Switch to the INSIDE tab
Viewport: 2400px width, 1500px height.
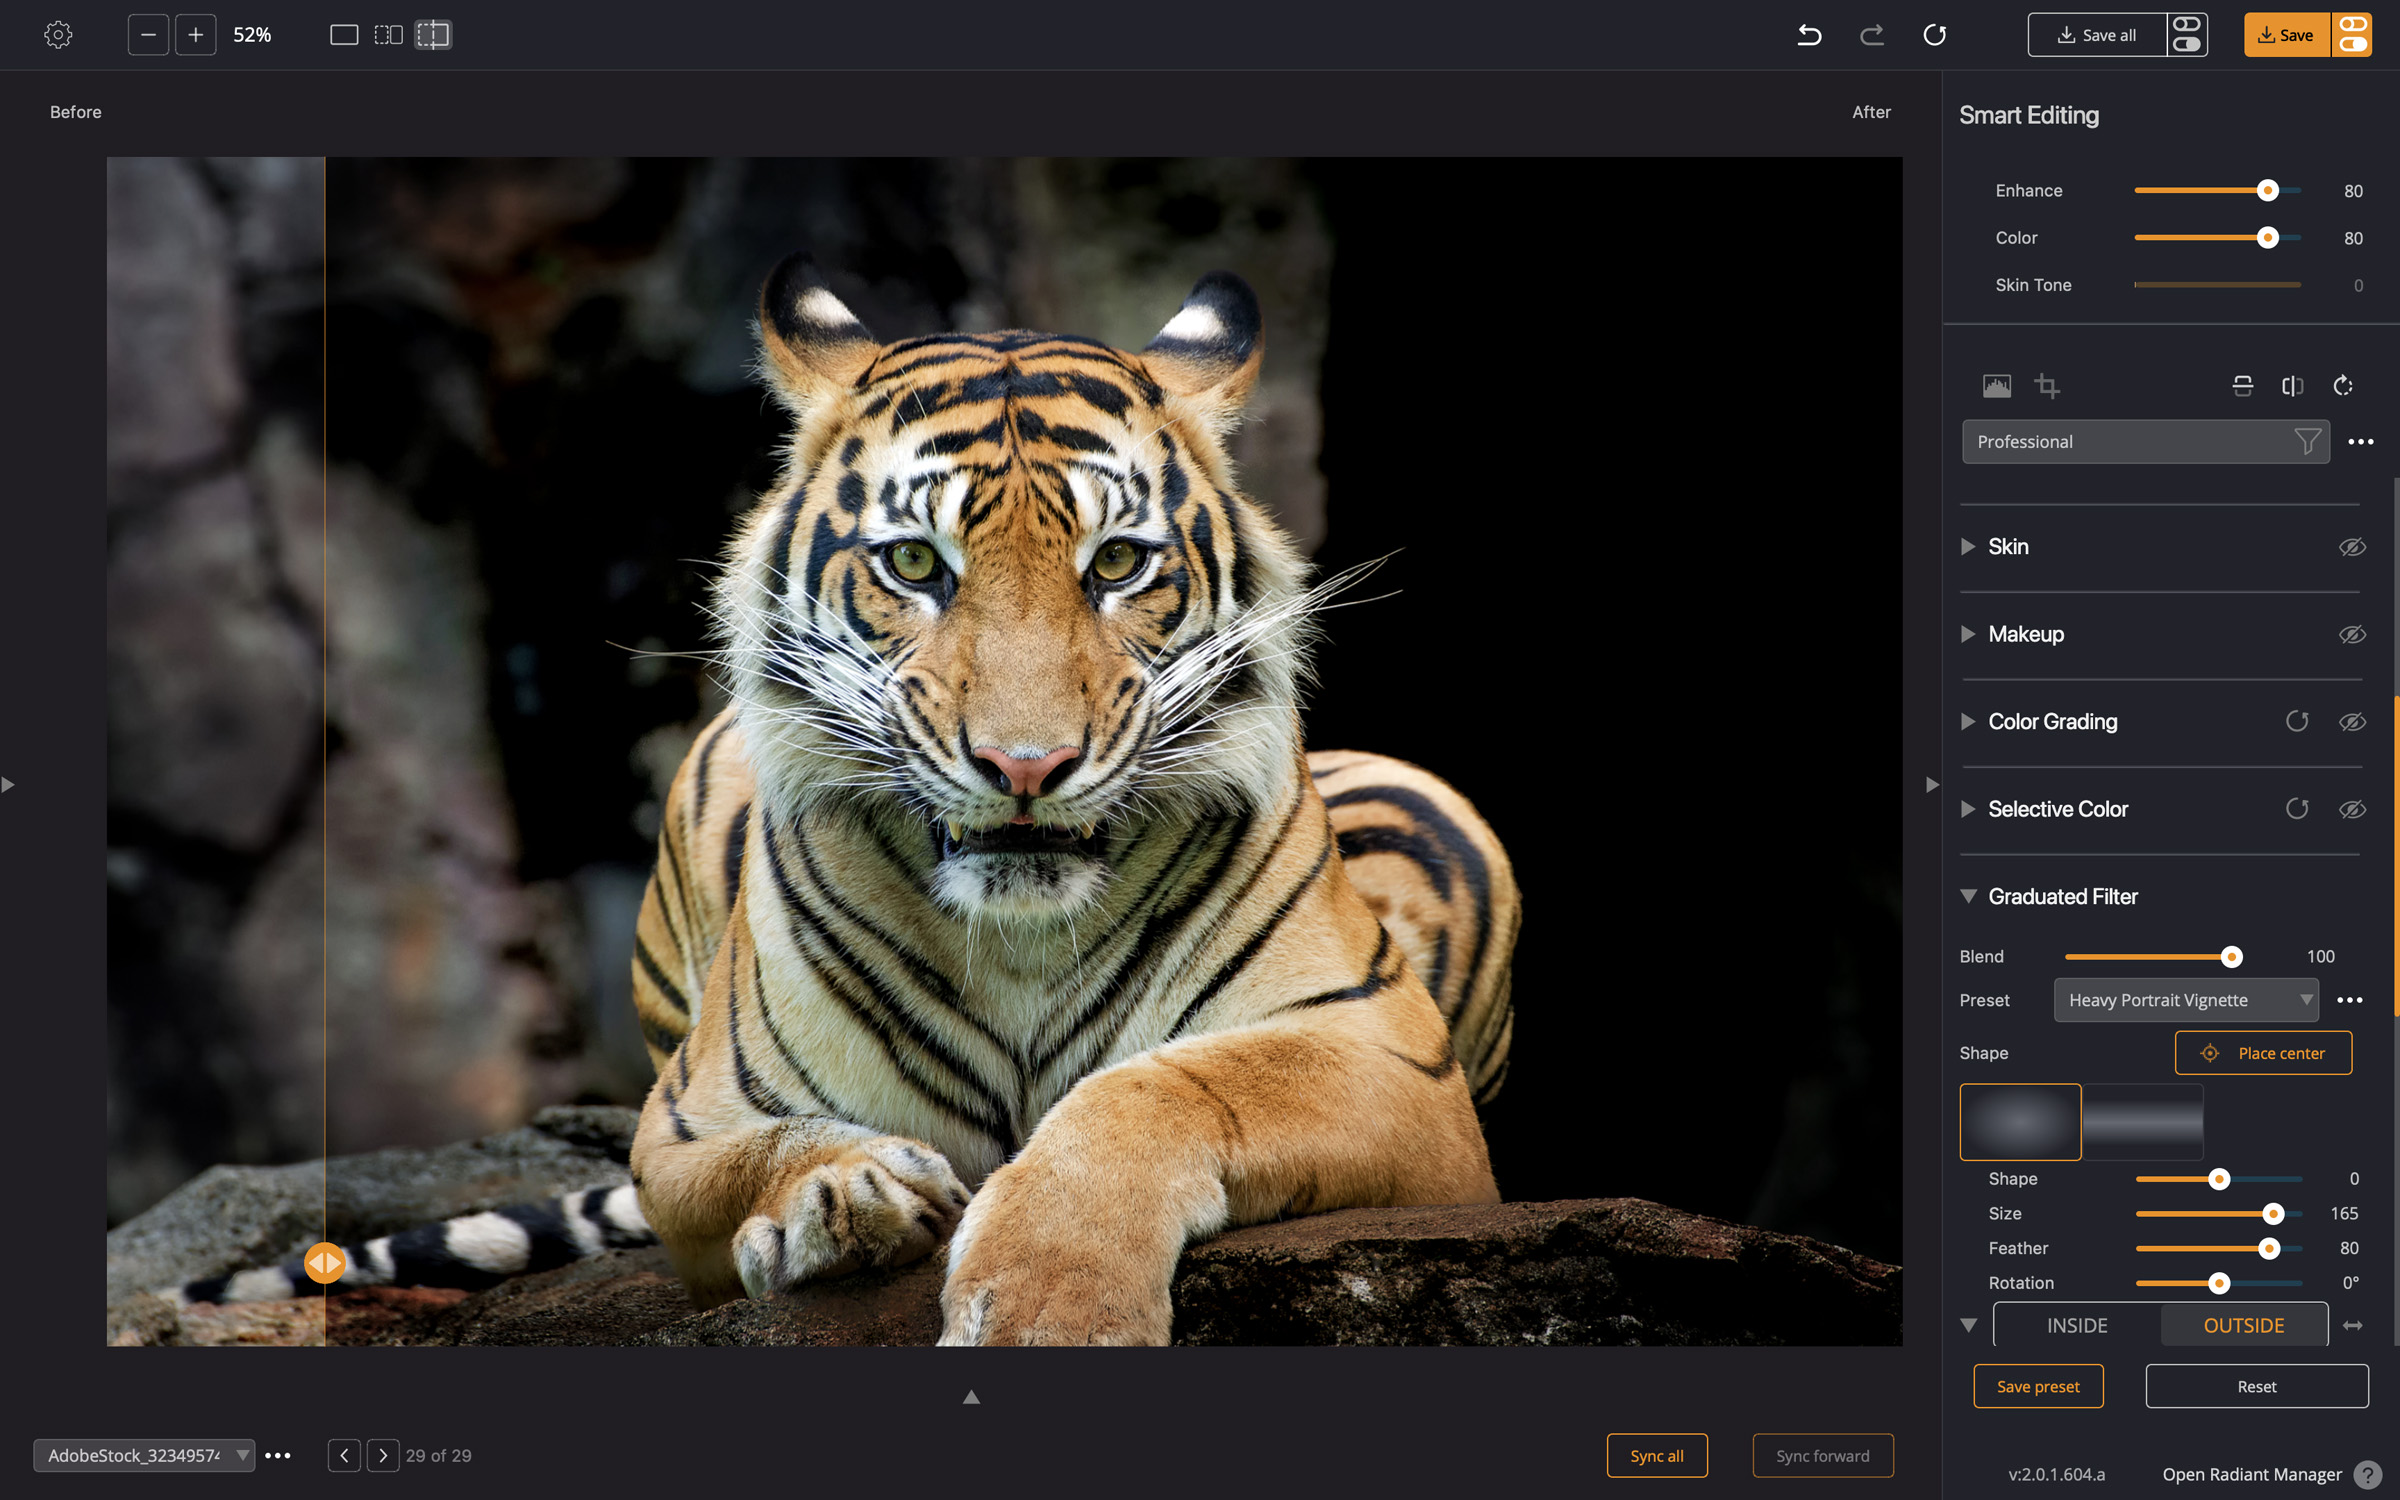[2076, 1325]
